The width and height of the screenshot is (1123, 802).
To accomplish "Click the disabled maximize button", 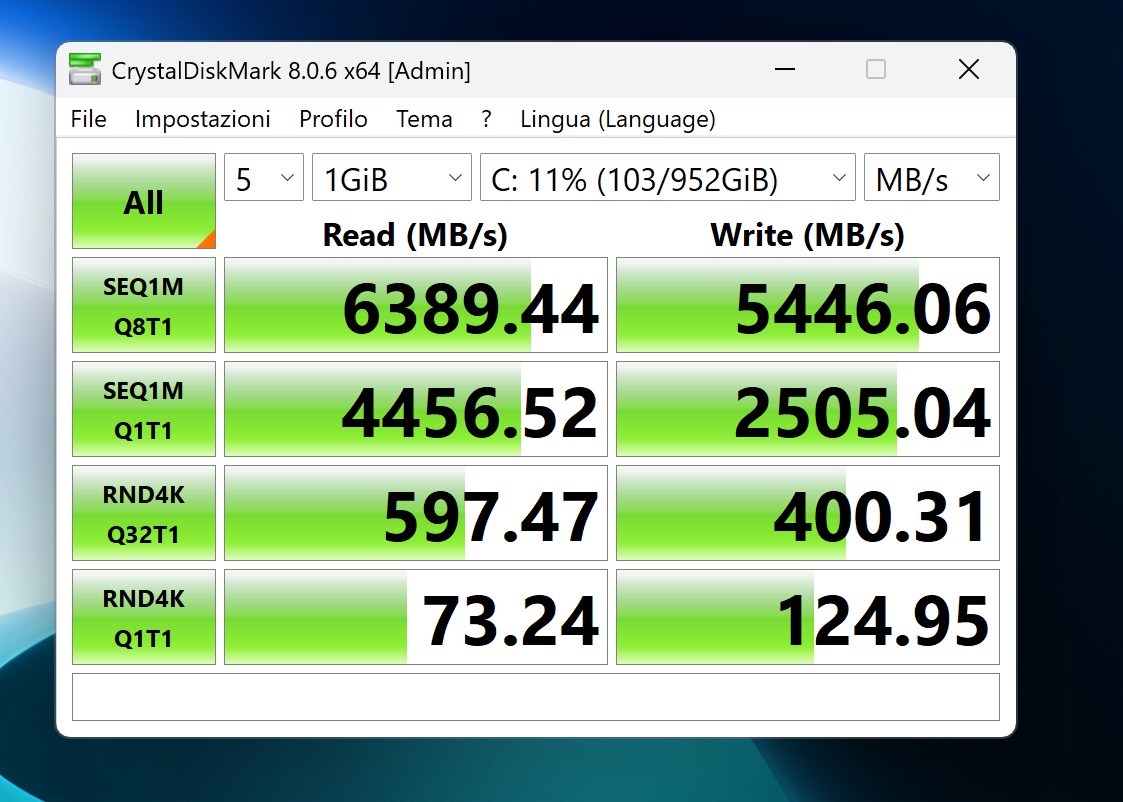I will 875,69.
